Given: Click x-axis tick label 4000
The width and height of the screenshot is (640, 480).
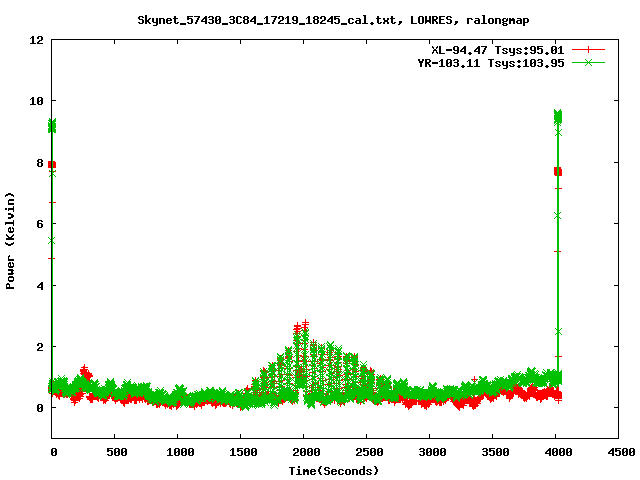Looking at the screenshot, I should pyautogui.click(x=558, y=452).
